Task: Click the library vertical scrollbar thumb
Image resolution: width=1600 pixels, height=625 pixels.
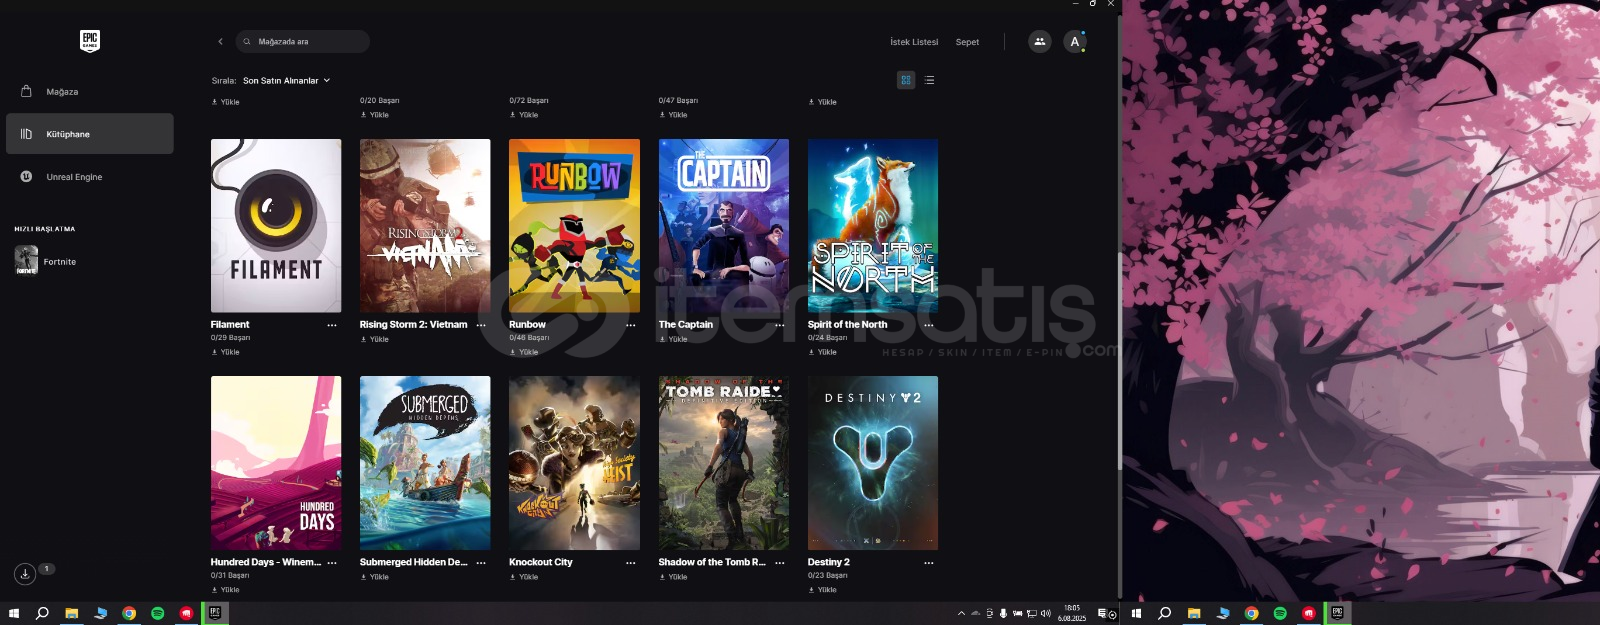Action: click(1119, 360)
